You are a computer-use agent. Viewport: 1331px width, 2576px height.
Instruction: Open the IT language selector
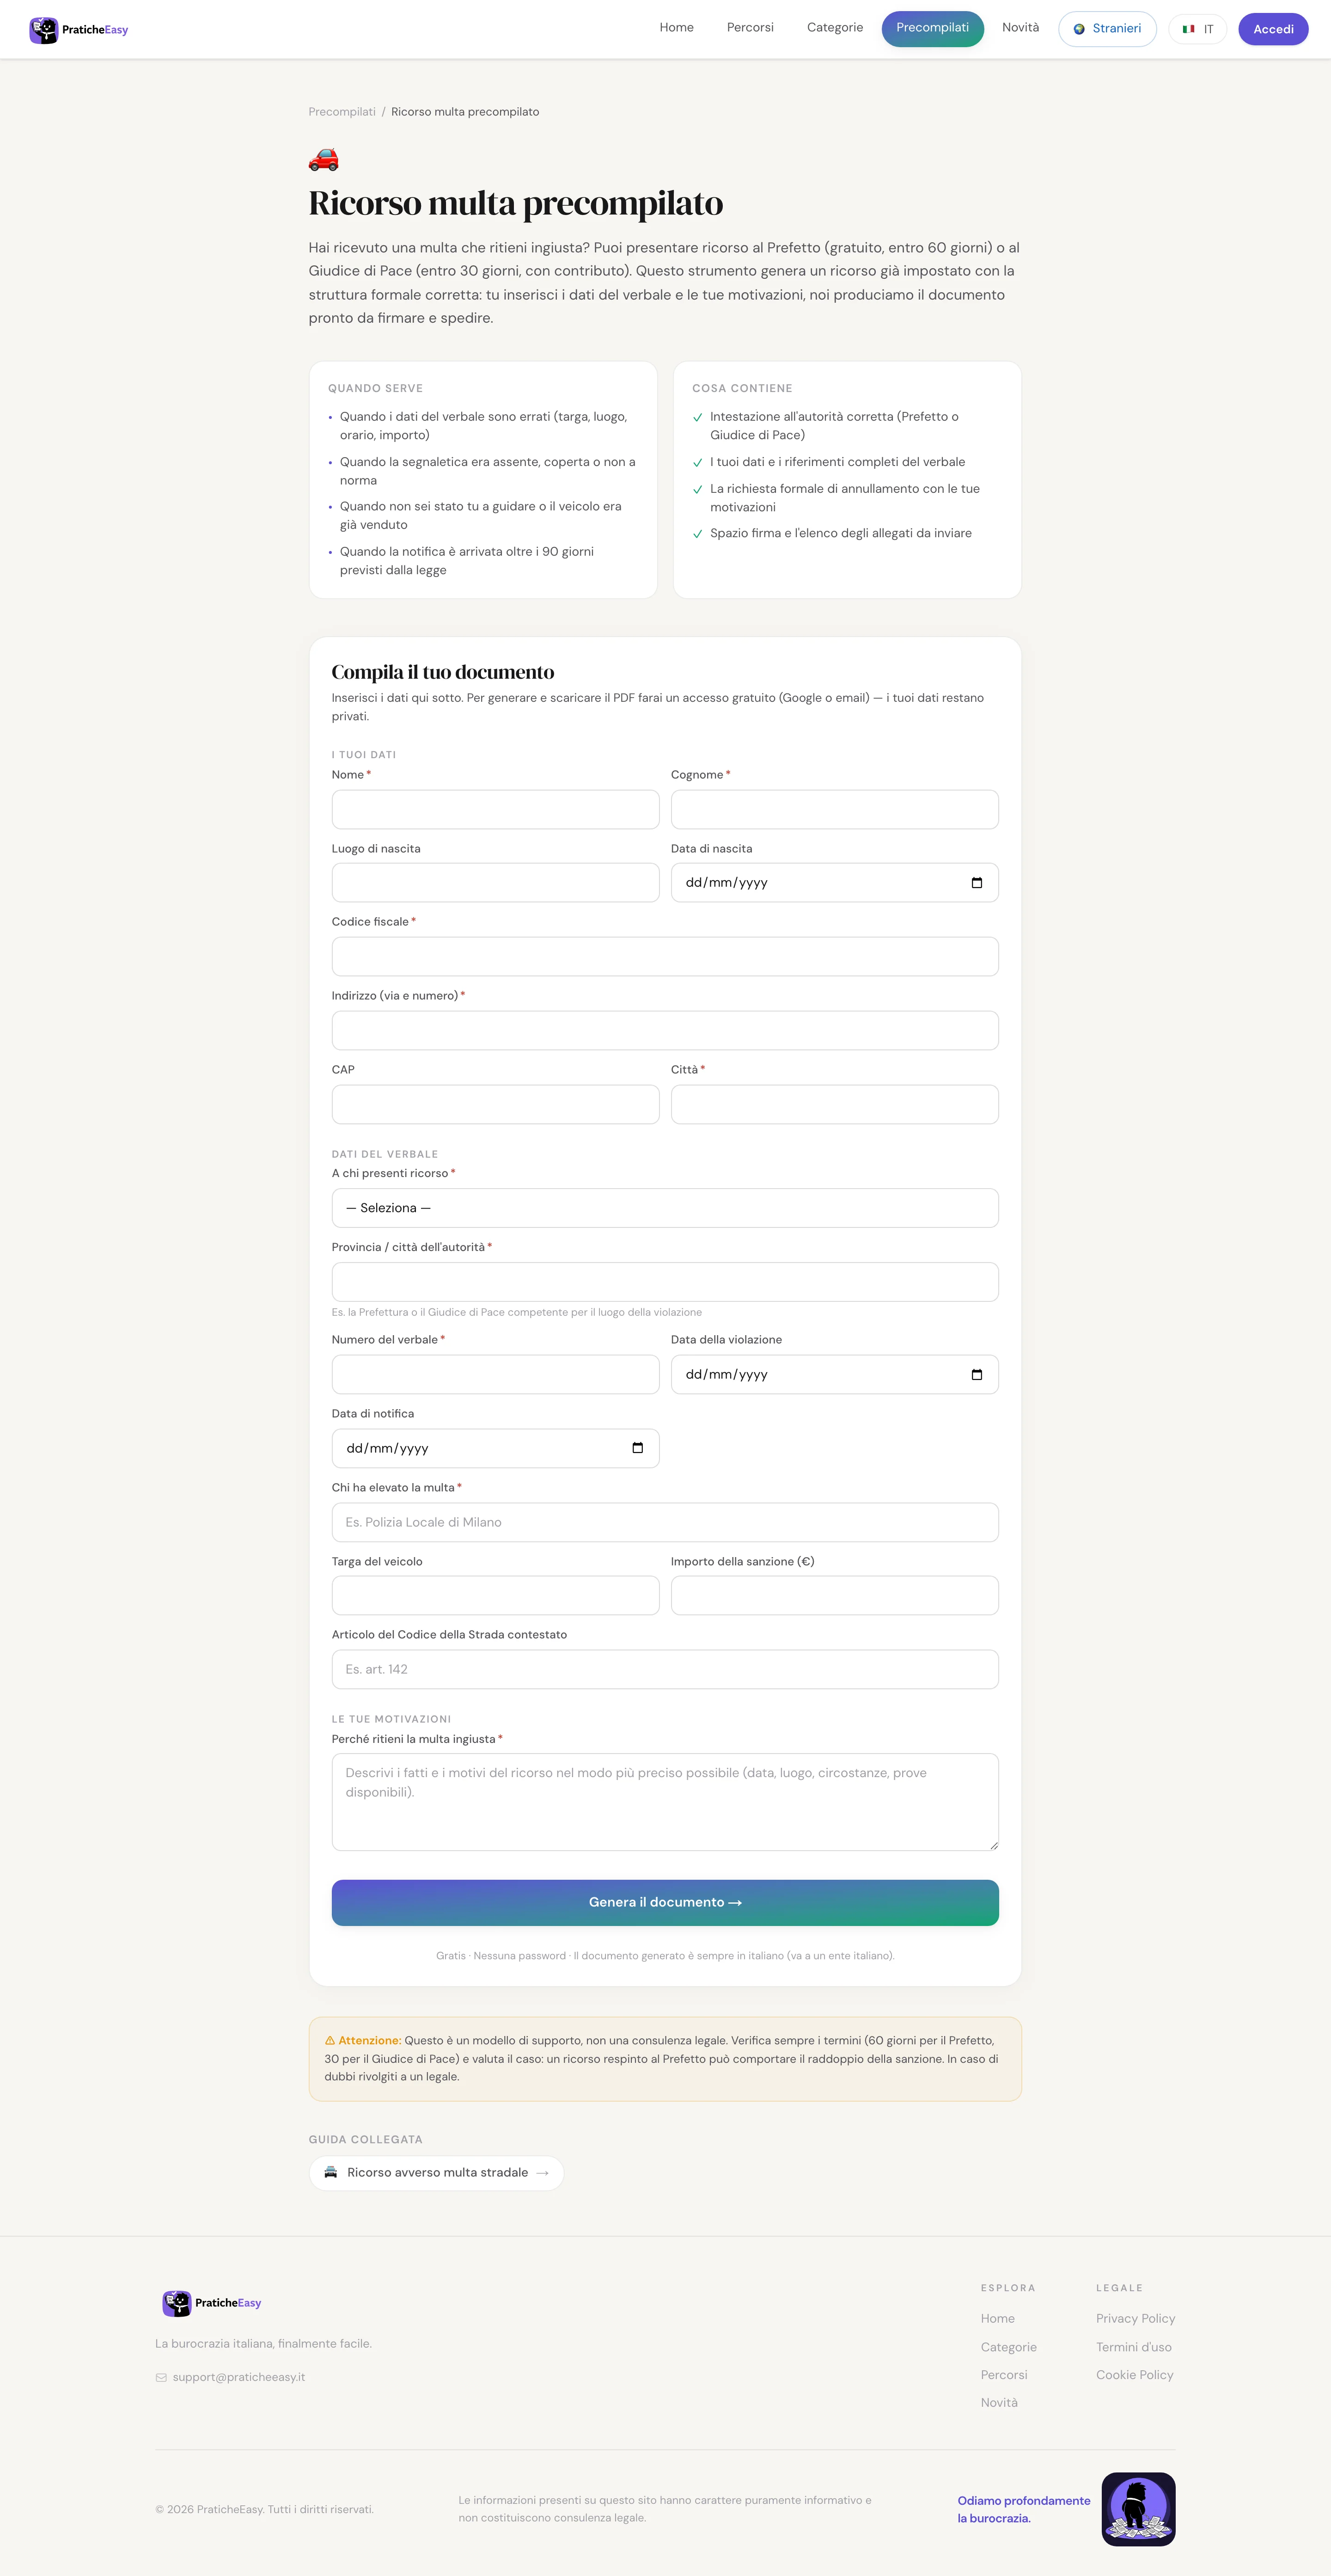click(x=1197, y=29)
